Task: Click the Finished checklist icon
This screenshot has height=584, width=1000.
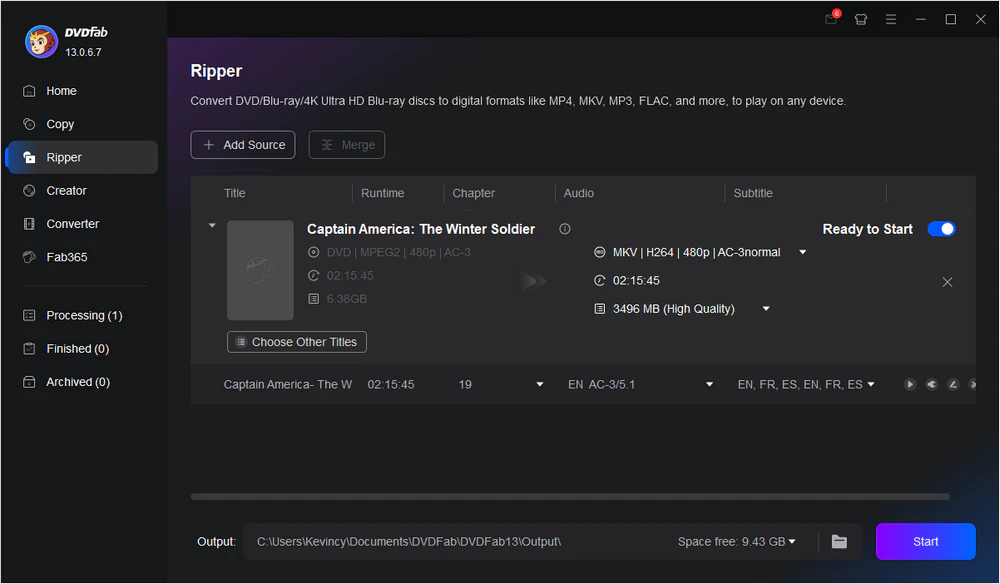Action: (x=29, y=349)
